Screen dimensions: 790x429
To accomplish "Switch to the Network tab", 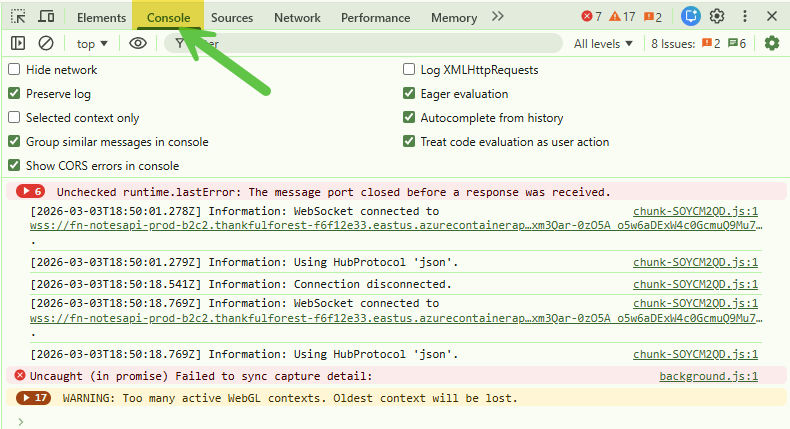I will coord(297,18).
